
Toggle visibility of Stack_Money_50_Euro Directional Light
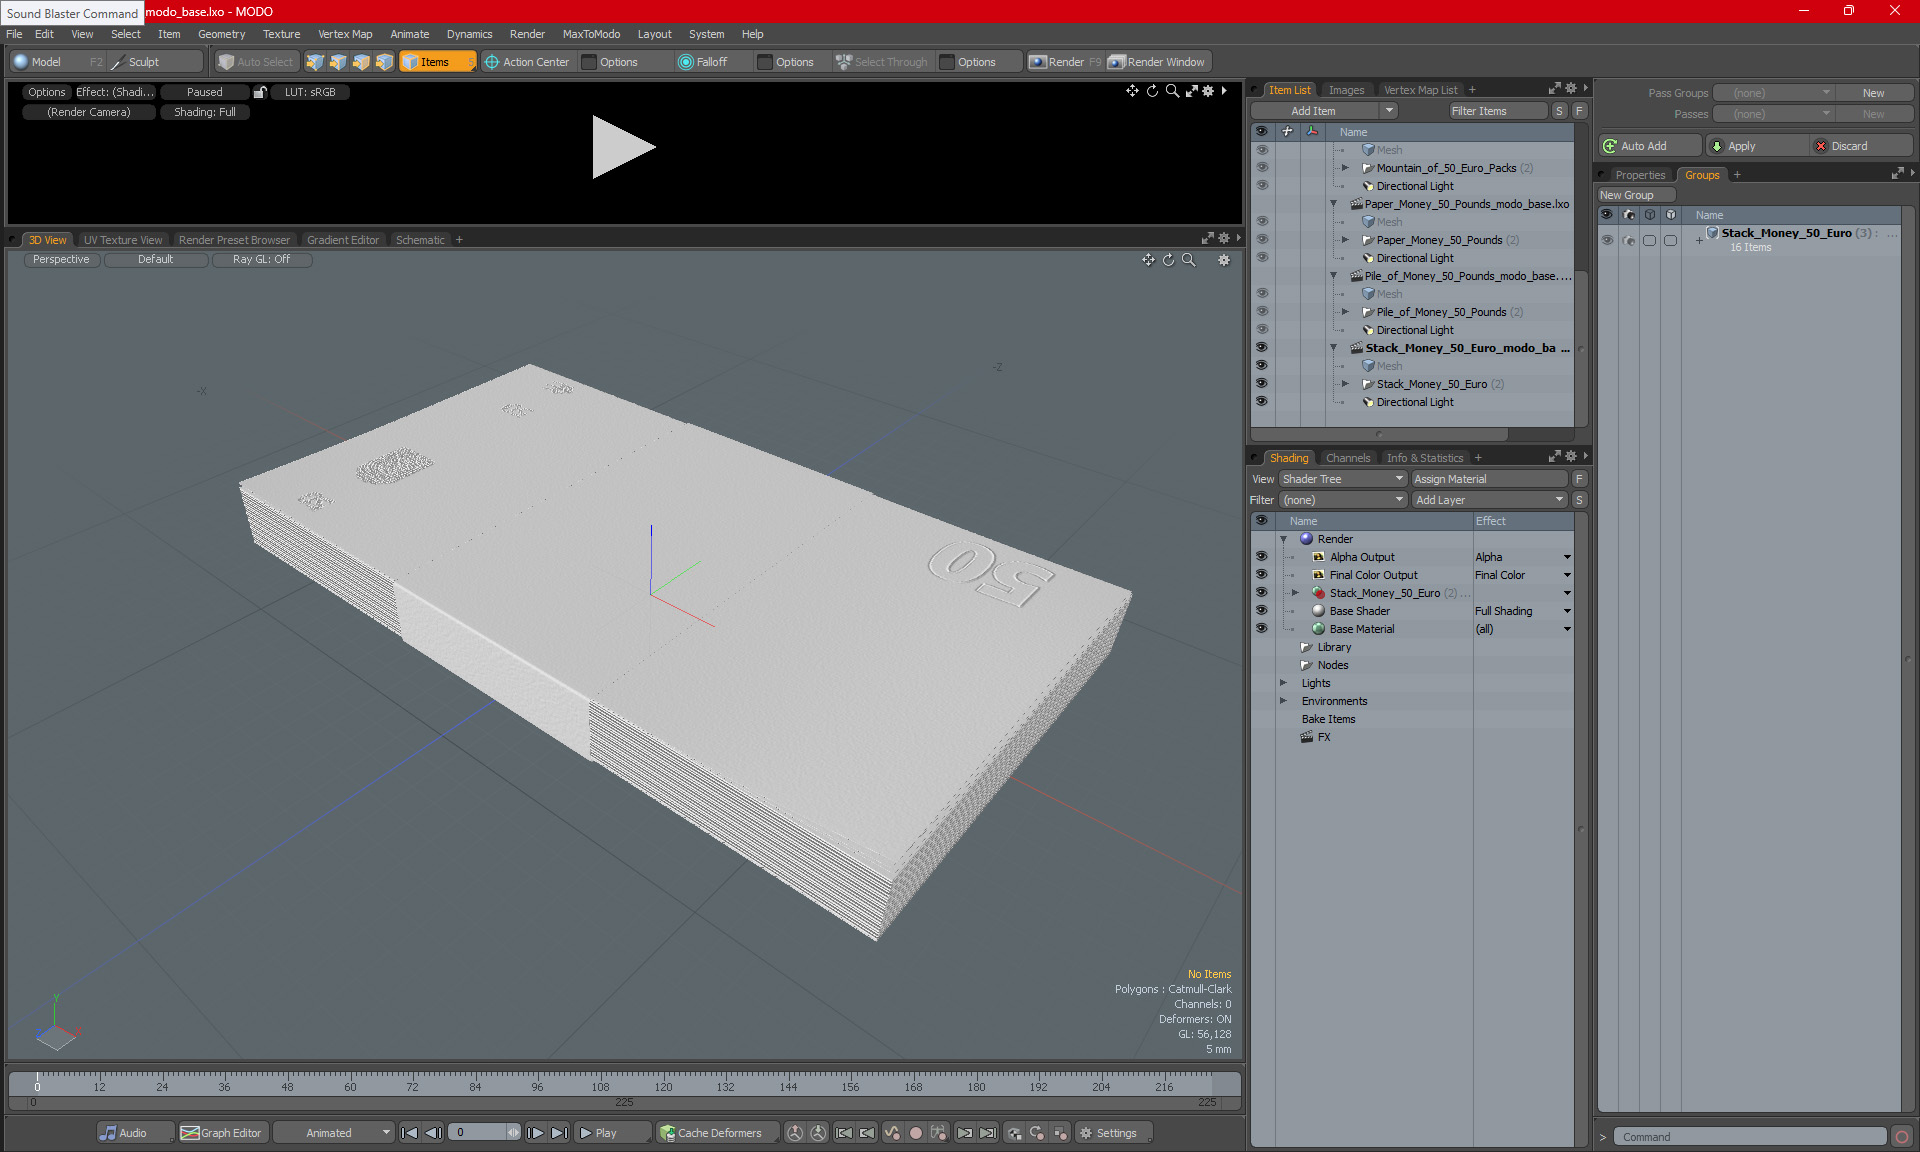point(1261,402)
